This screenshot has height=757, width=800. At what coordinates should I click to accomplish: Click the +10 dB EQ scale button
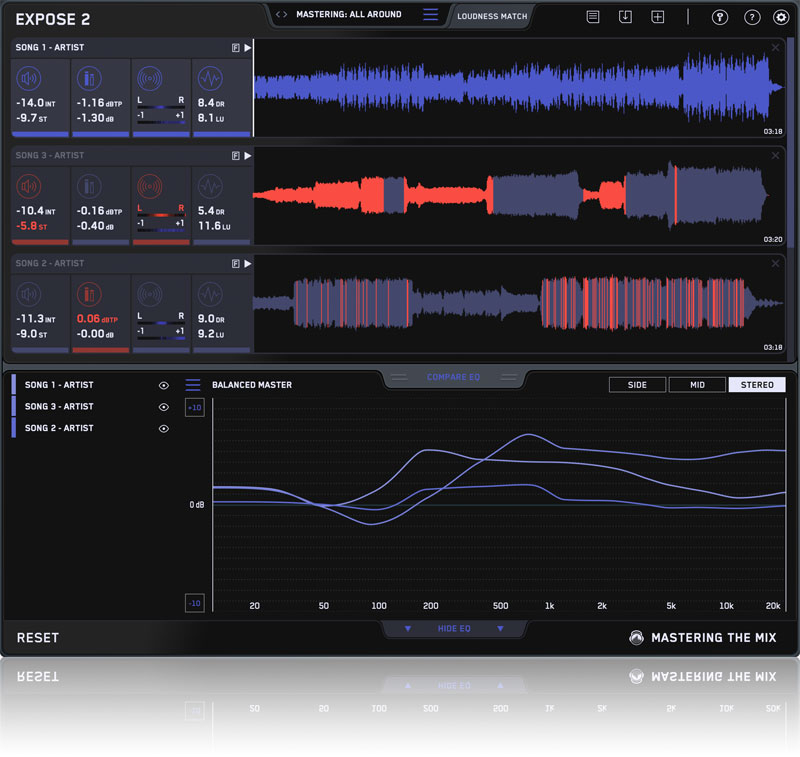pos(195,408)
